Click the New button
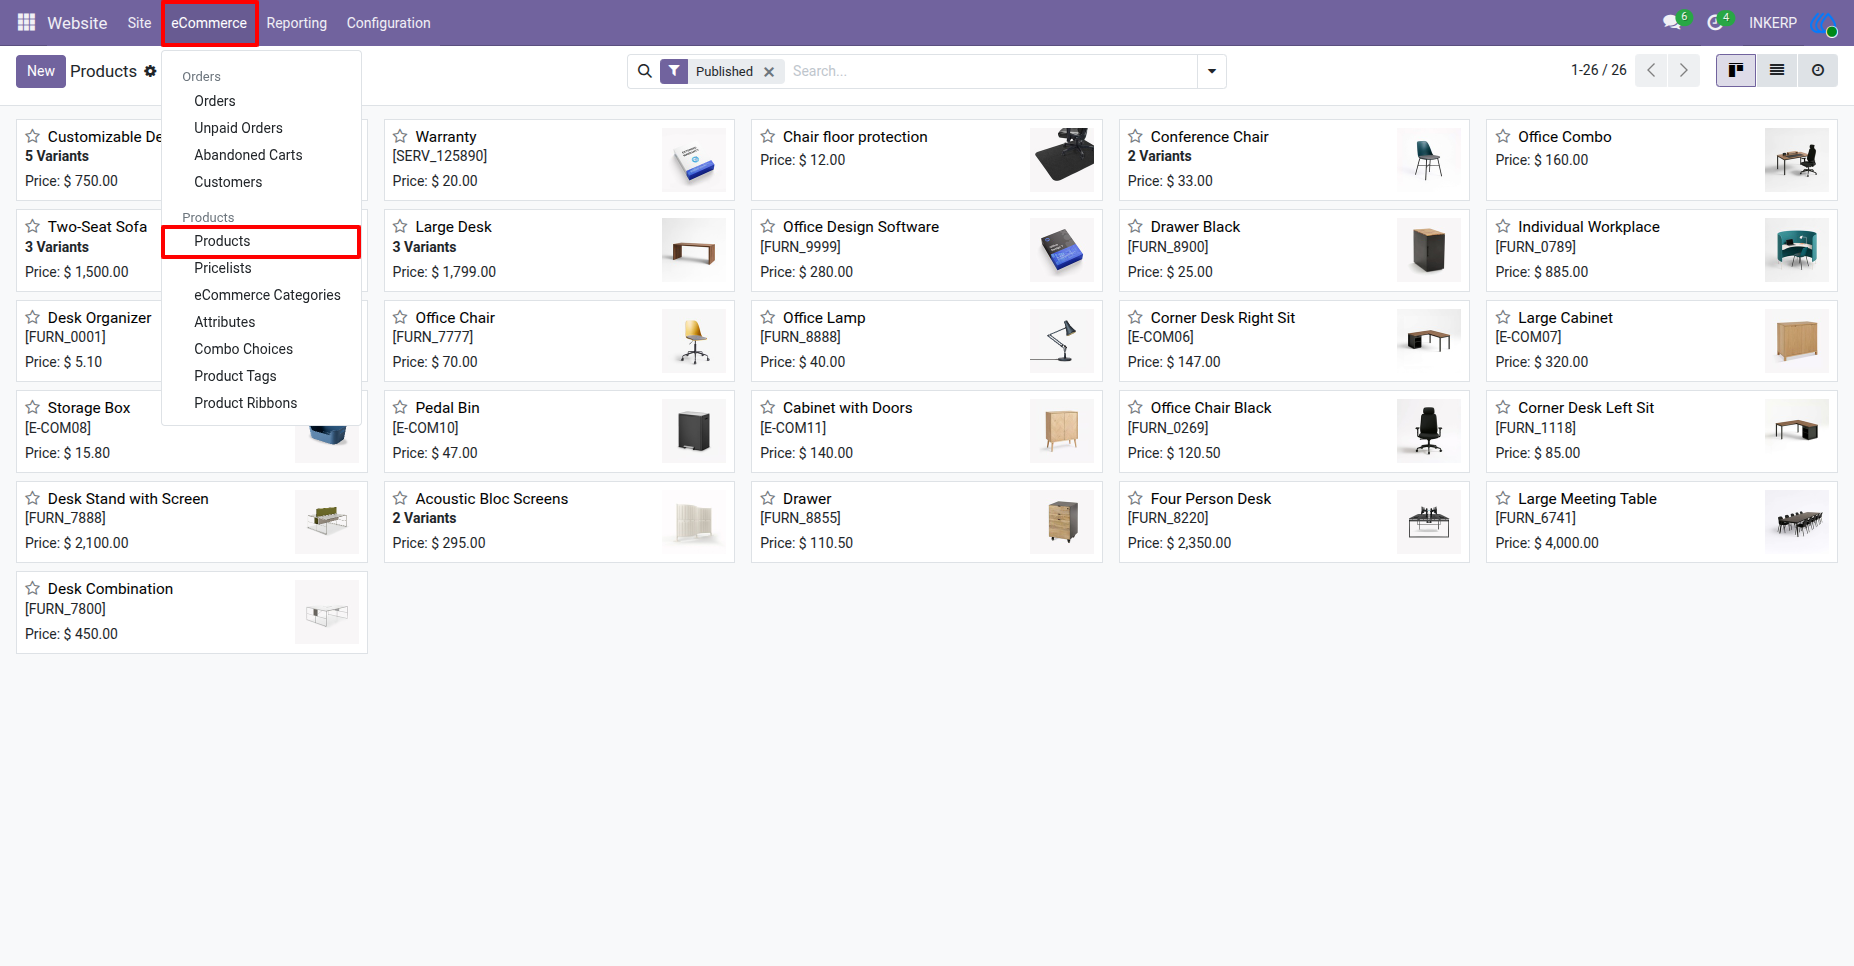 tap(41, 71)
